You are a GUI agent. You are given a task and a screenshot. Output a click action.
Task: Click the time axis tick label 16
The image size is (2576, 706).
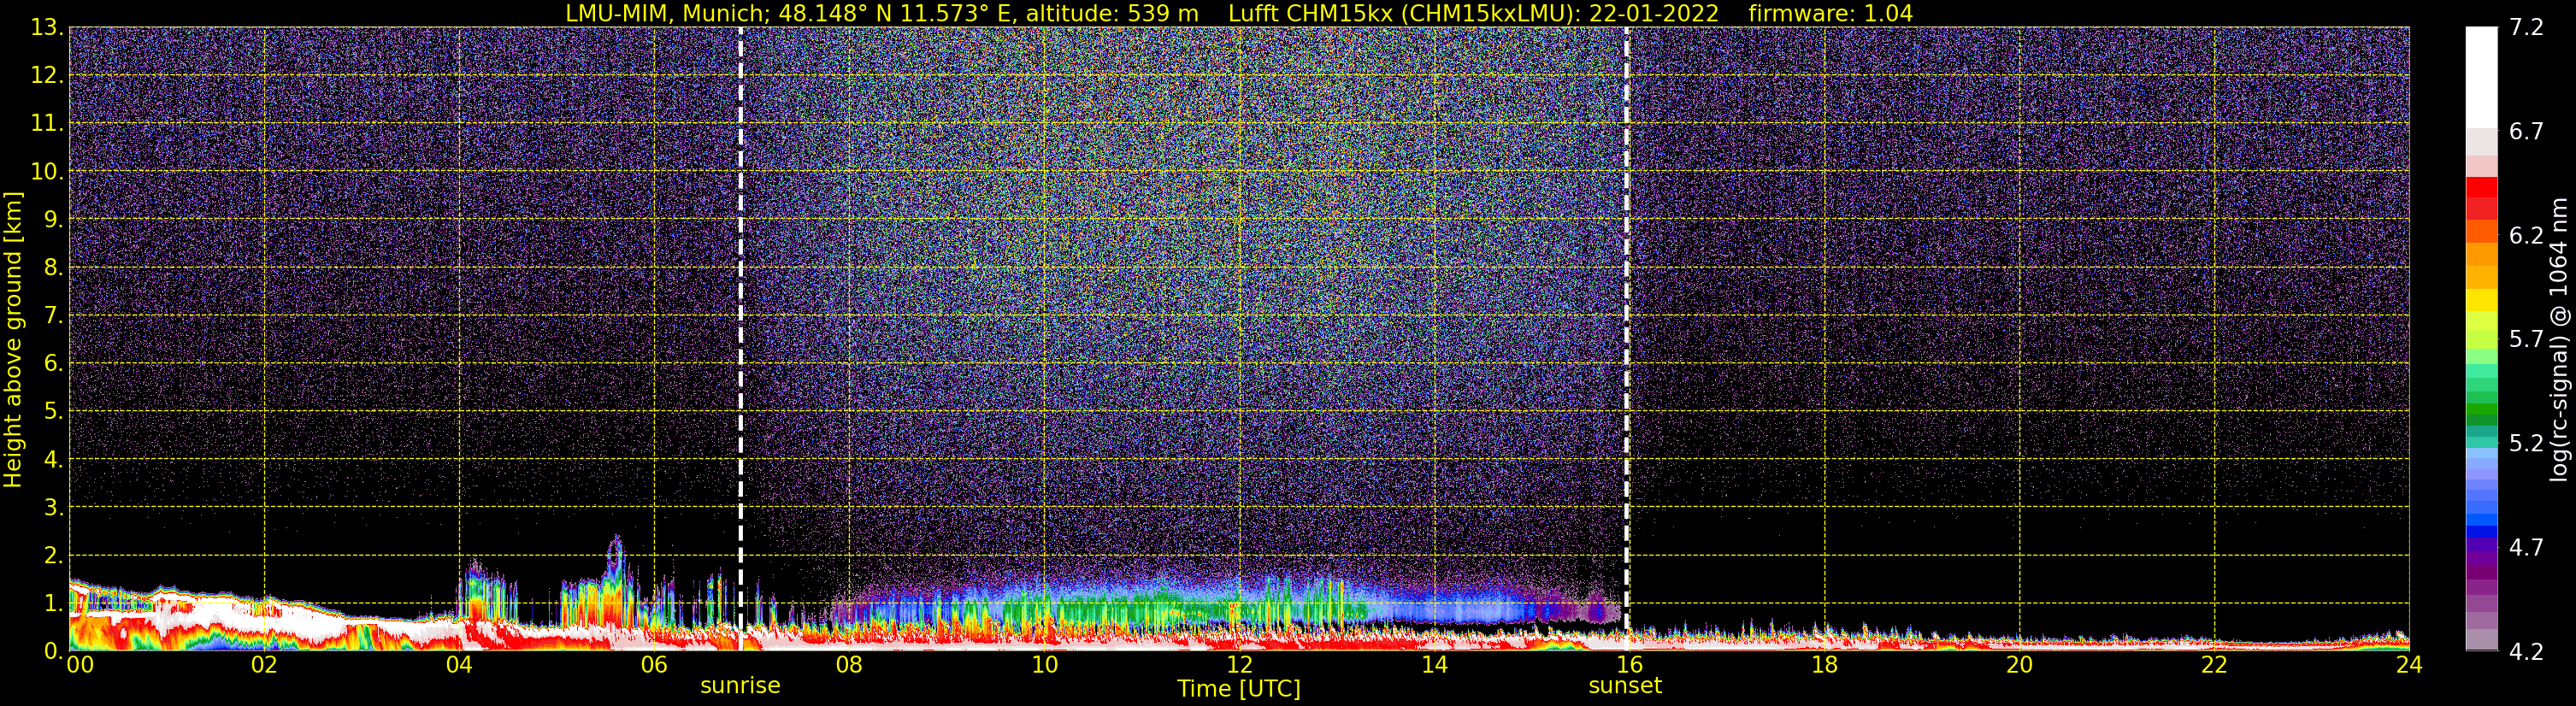coord(1629,665)
